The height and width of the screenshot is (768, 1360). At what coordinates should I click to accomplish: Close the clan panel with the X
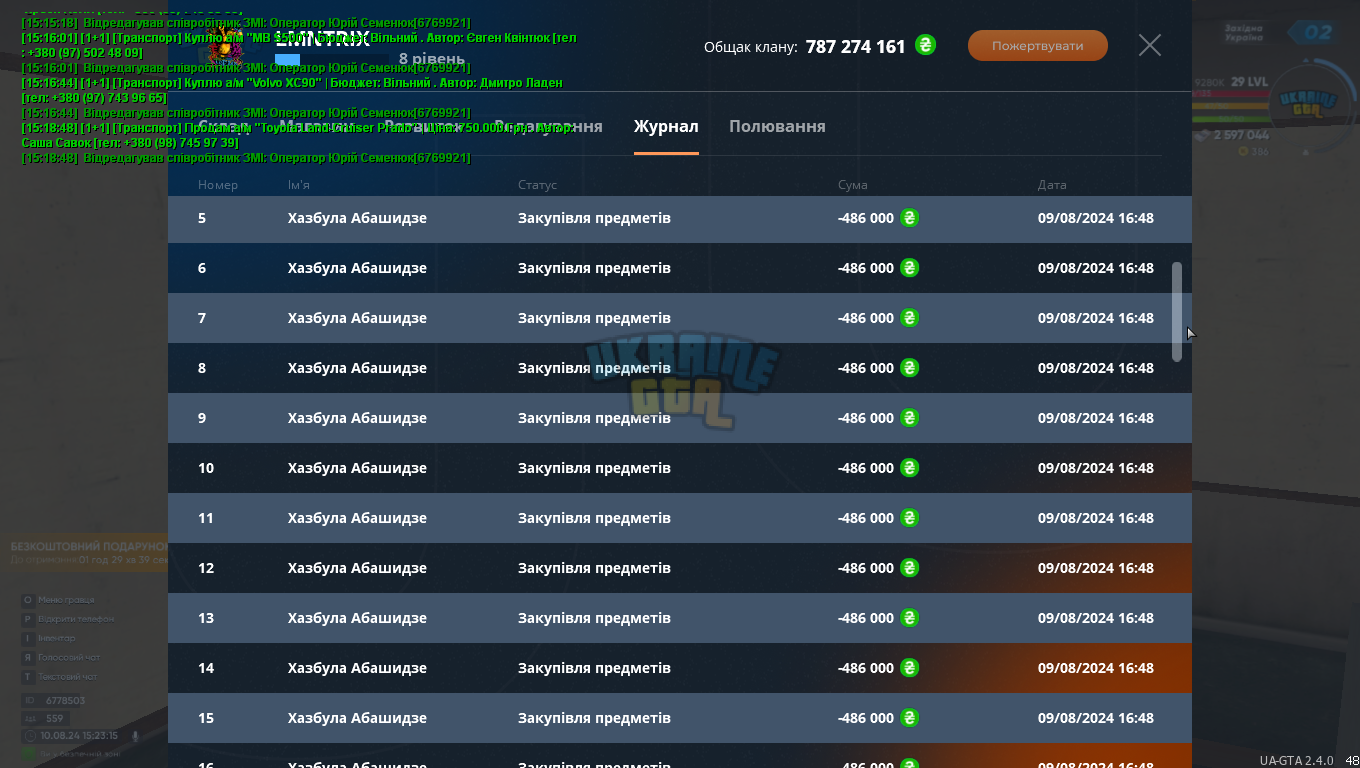pos(1150,45)
